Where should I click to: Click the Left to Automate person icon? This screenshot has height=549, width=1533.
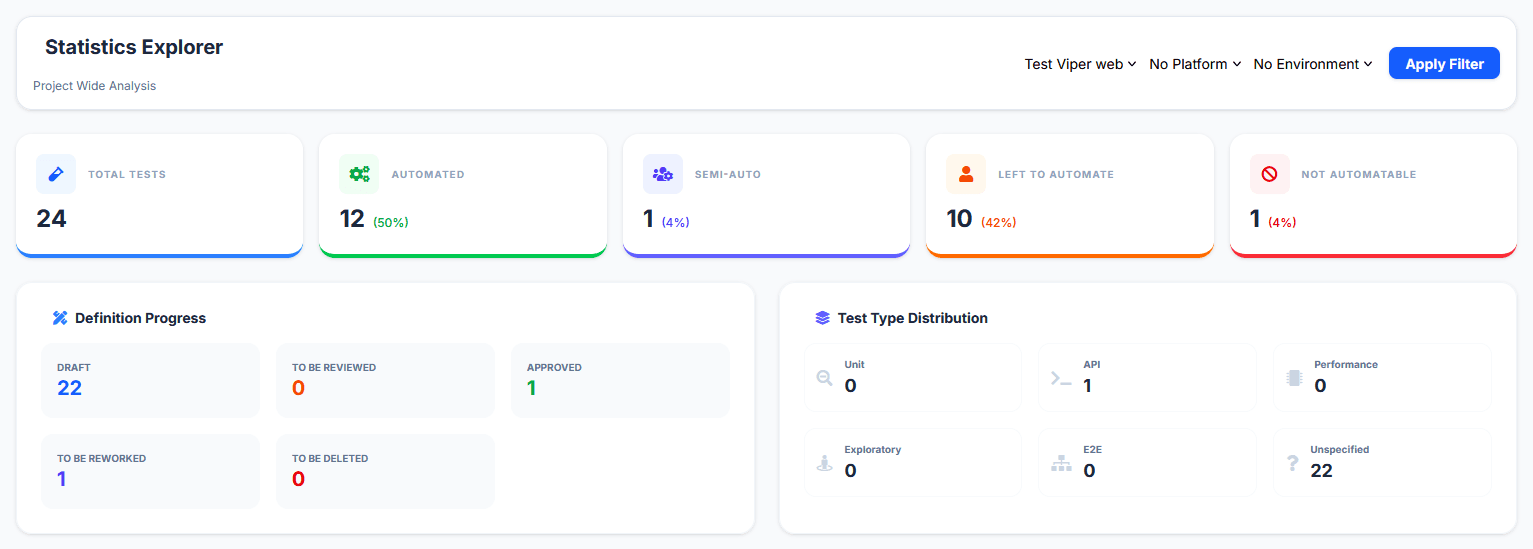pyautogui.click(x=966, y=174)
